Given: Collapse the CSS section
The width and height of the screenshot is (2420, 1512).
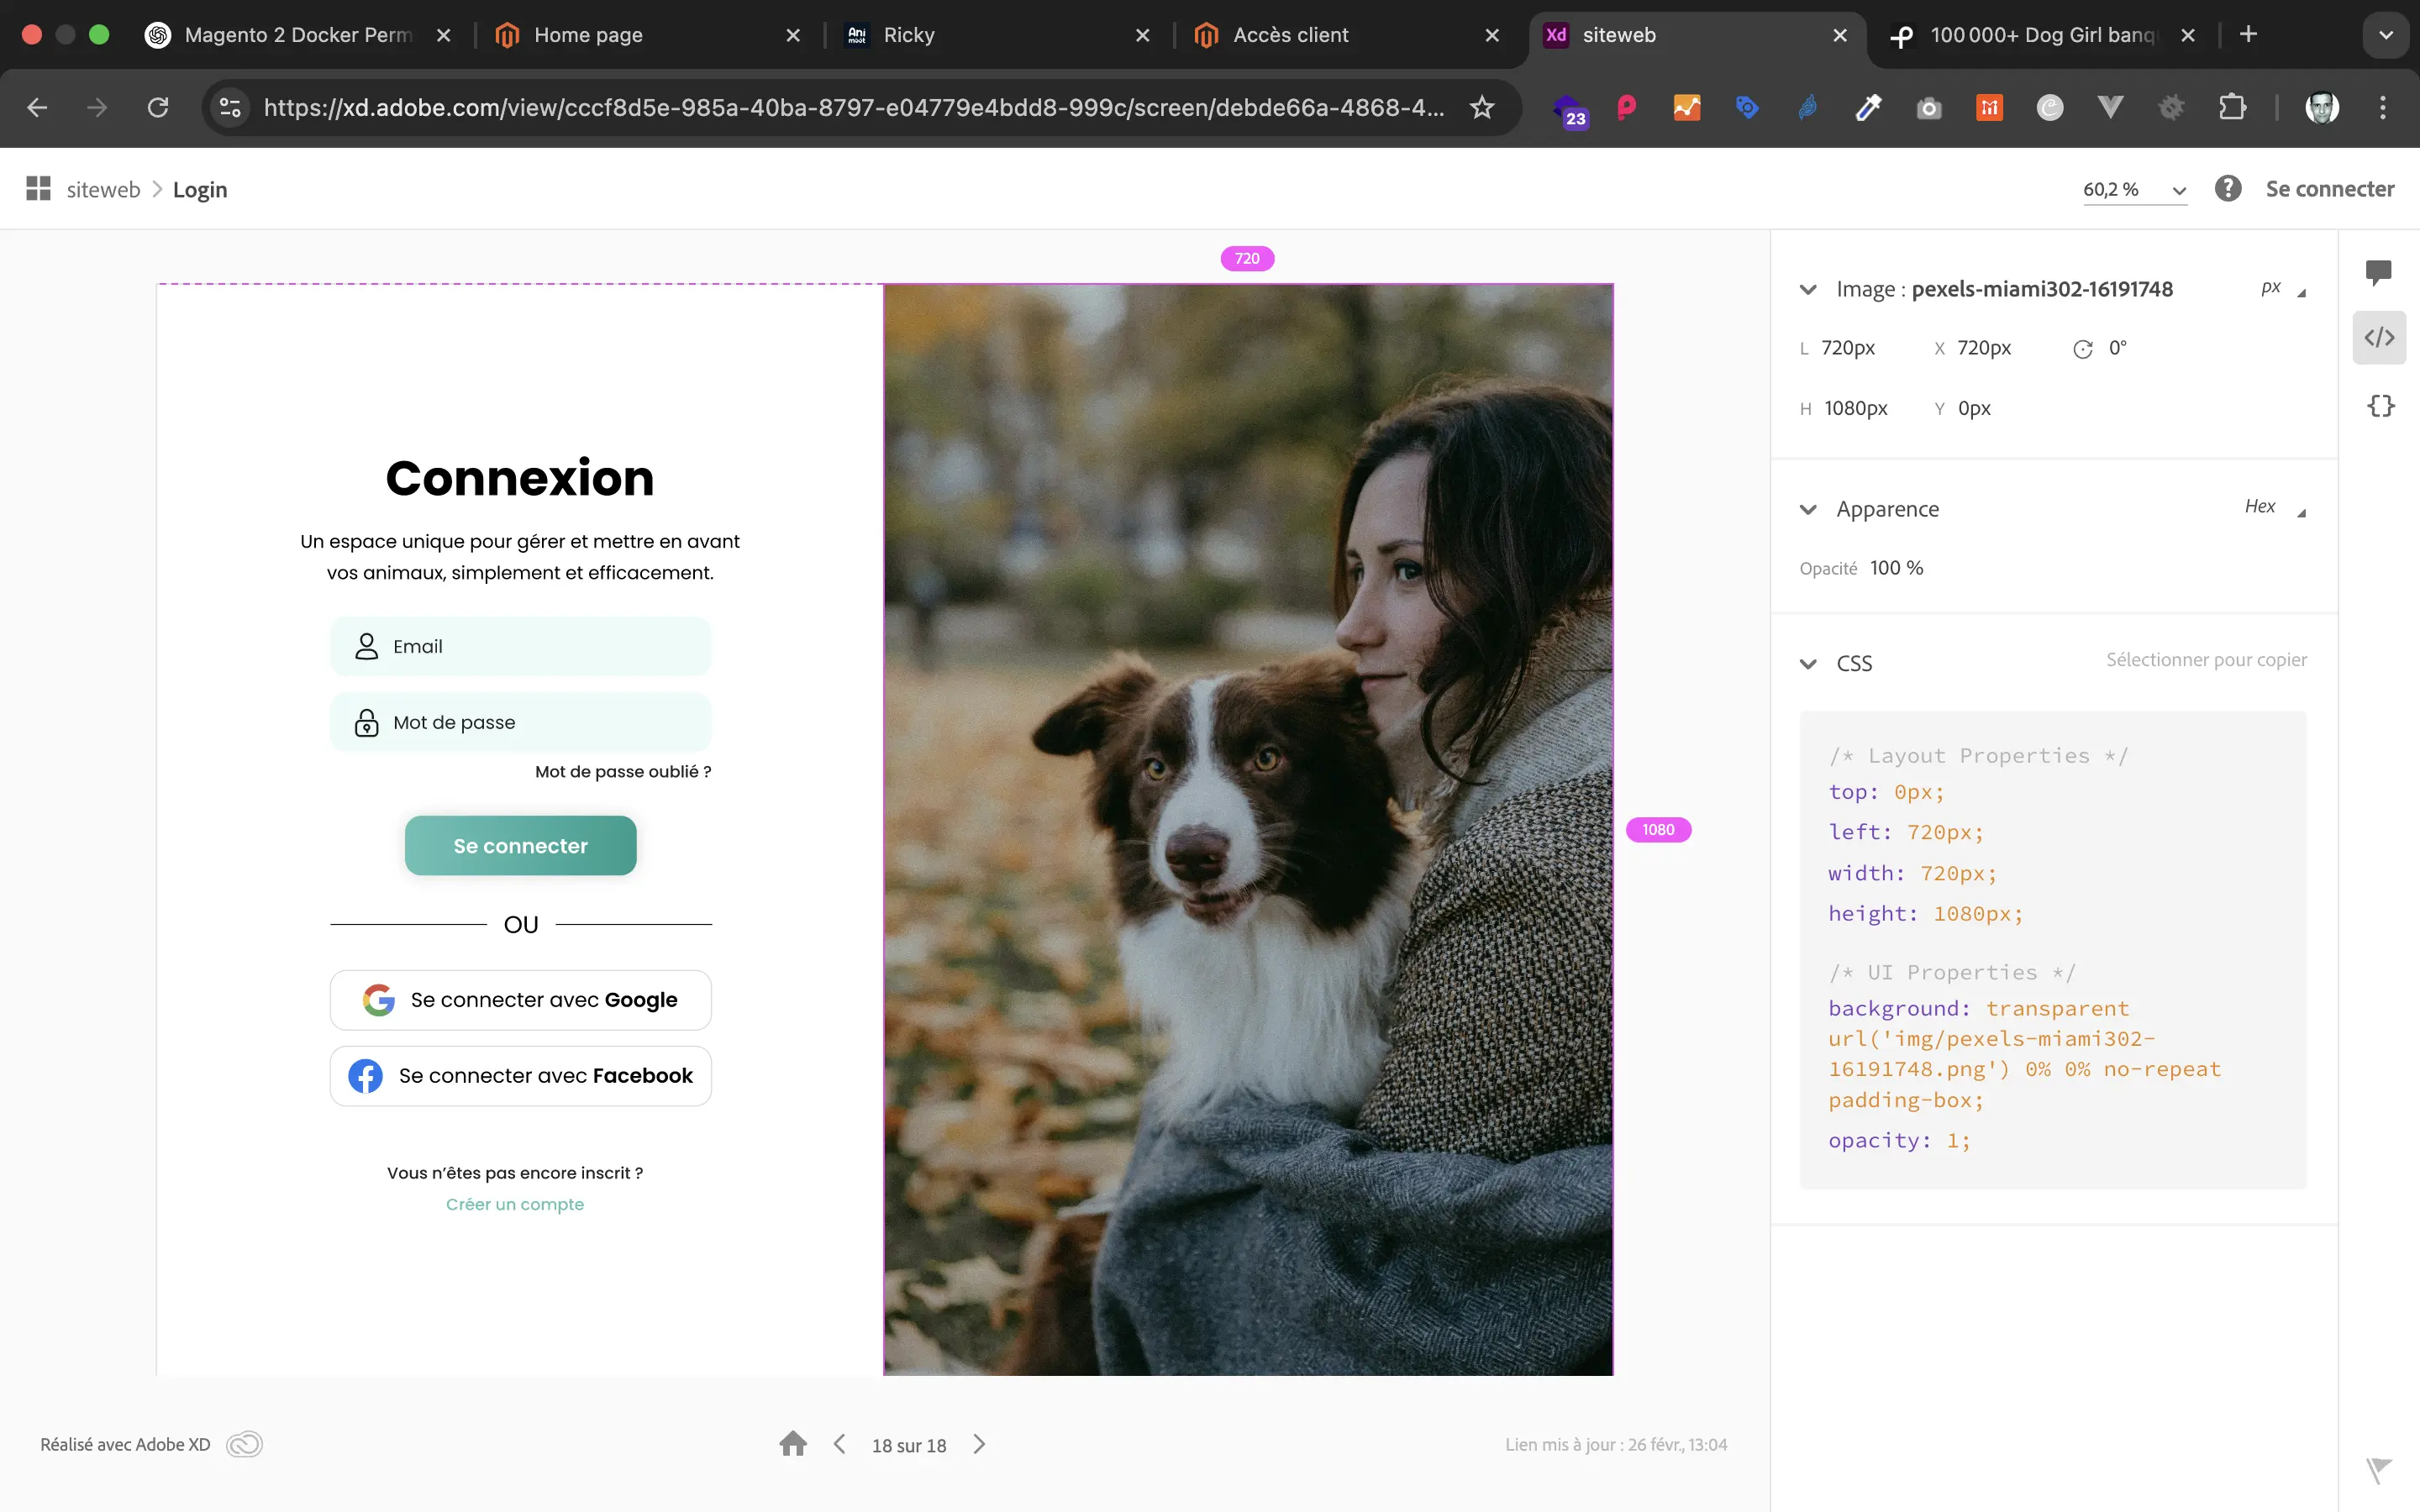Looking at the screenshot, I should click(1808, 664).
